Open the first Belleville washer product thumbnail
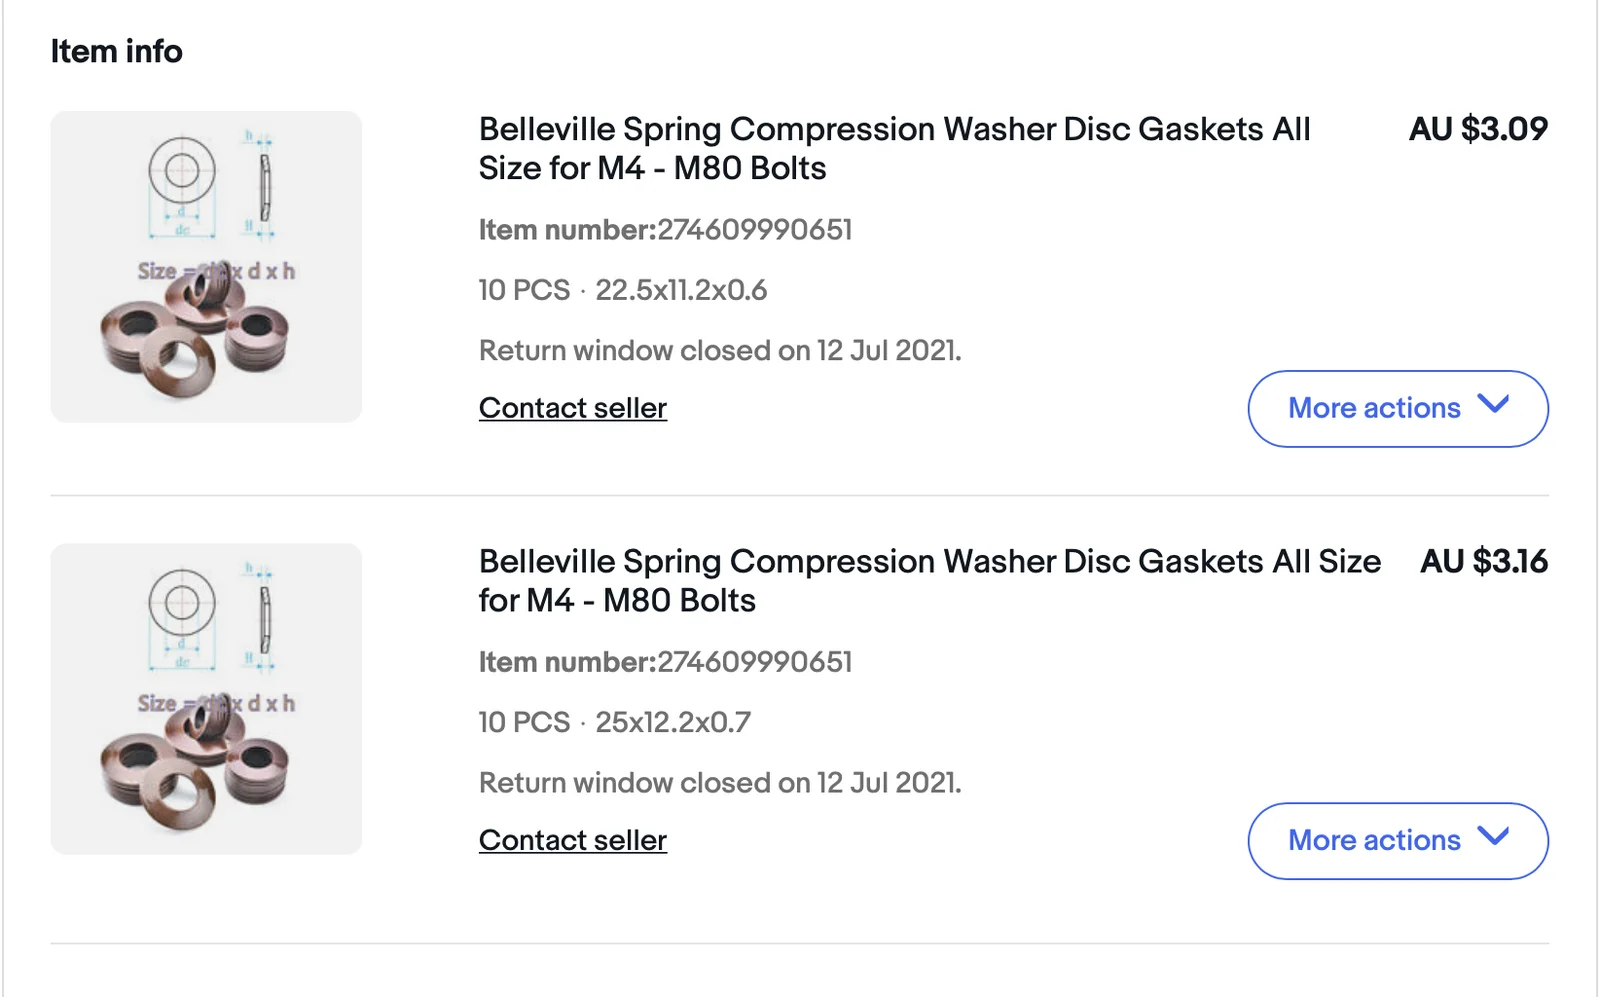 pyautogui.click(x=206, y=267)
